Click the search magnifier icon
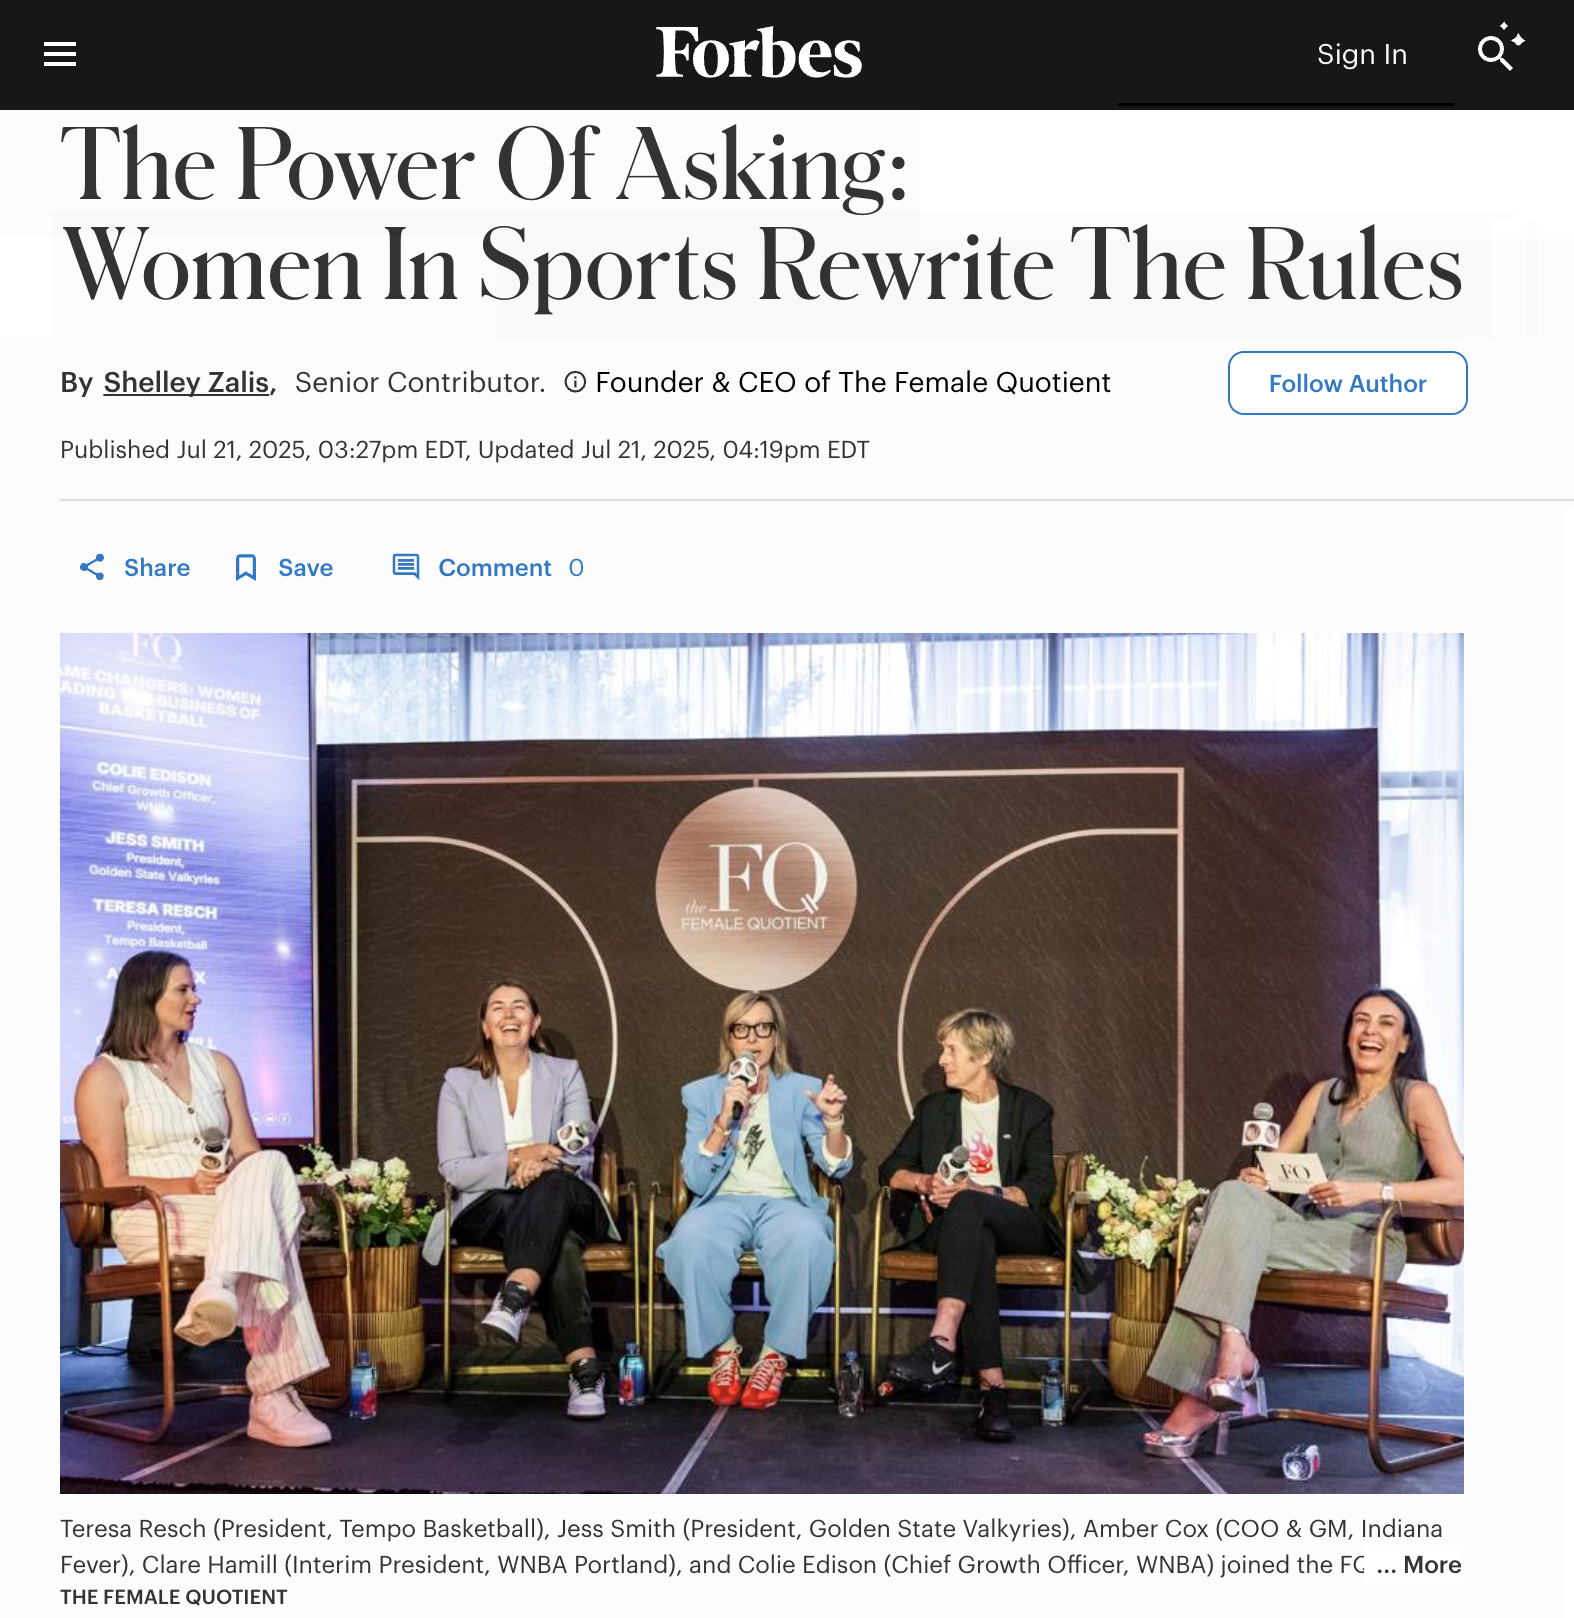 pos(1500,48)
